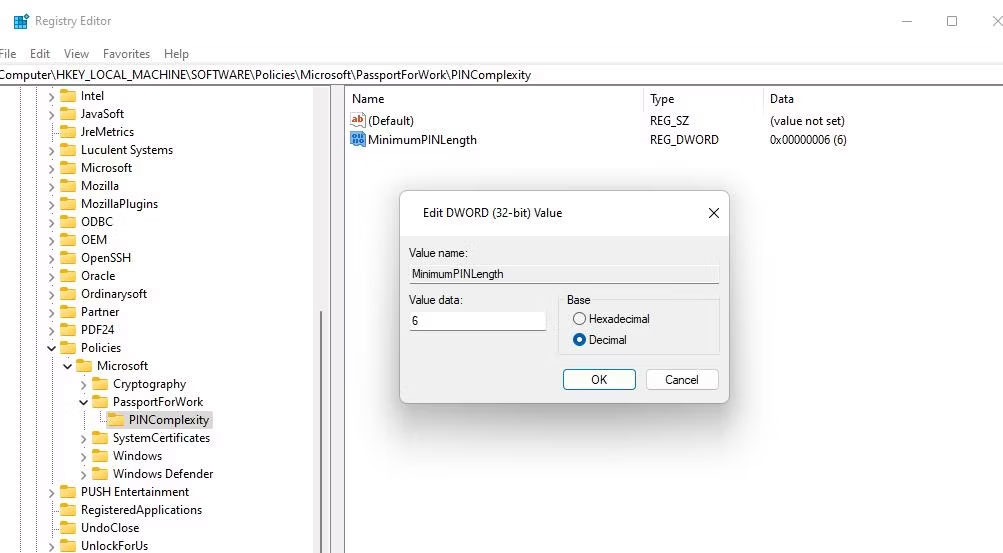Select the Decimal base radio button
The width and height of the screenshot is (1003, 553).
(580, 340)
